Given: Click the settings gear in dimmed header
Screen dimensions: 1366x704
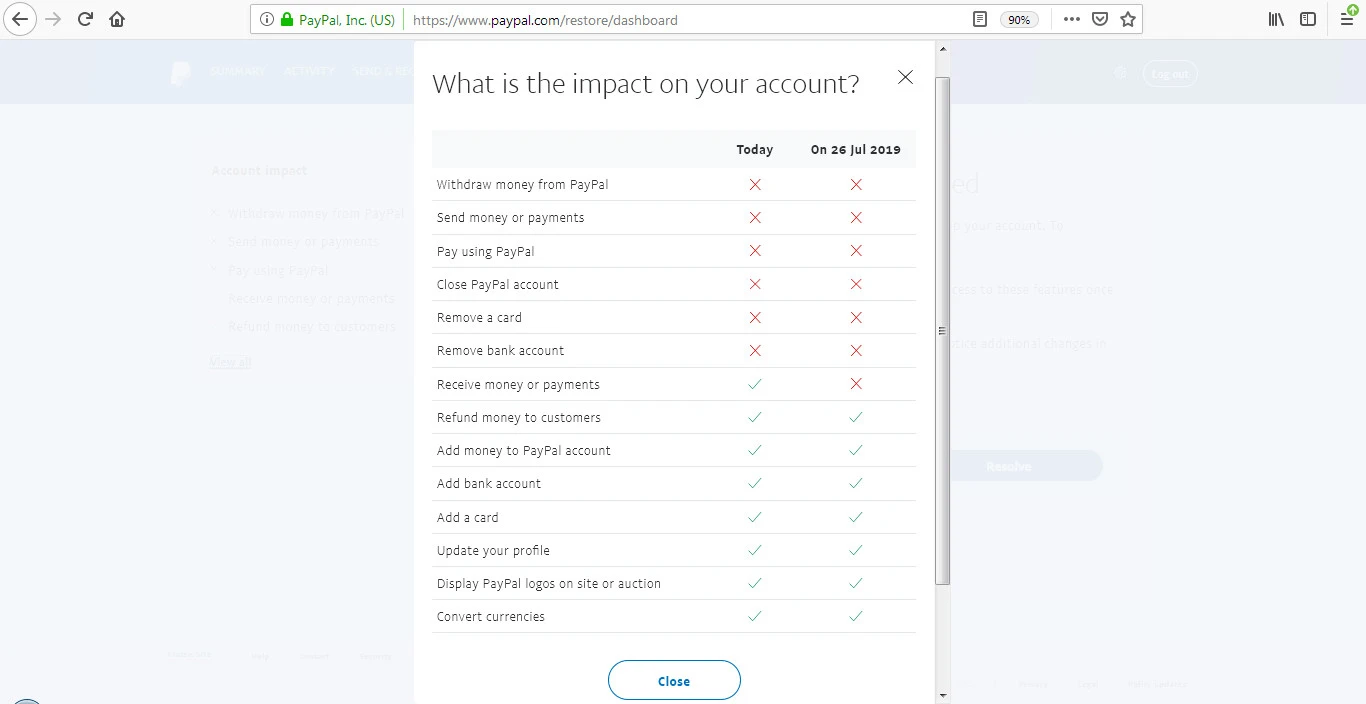Looking at the screenshot, I should click(x=1120, y=73).
